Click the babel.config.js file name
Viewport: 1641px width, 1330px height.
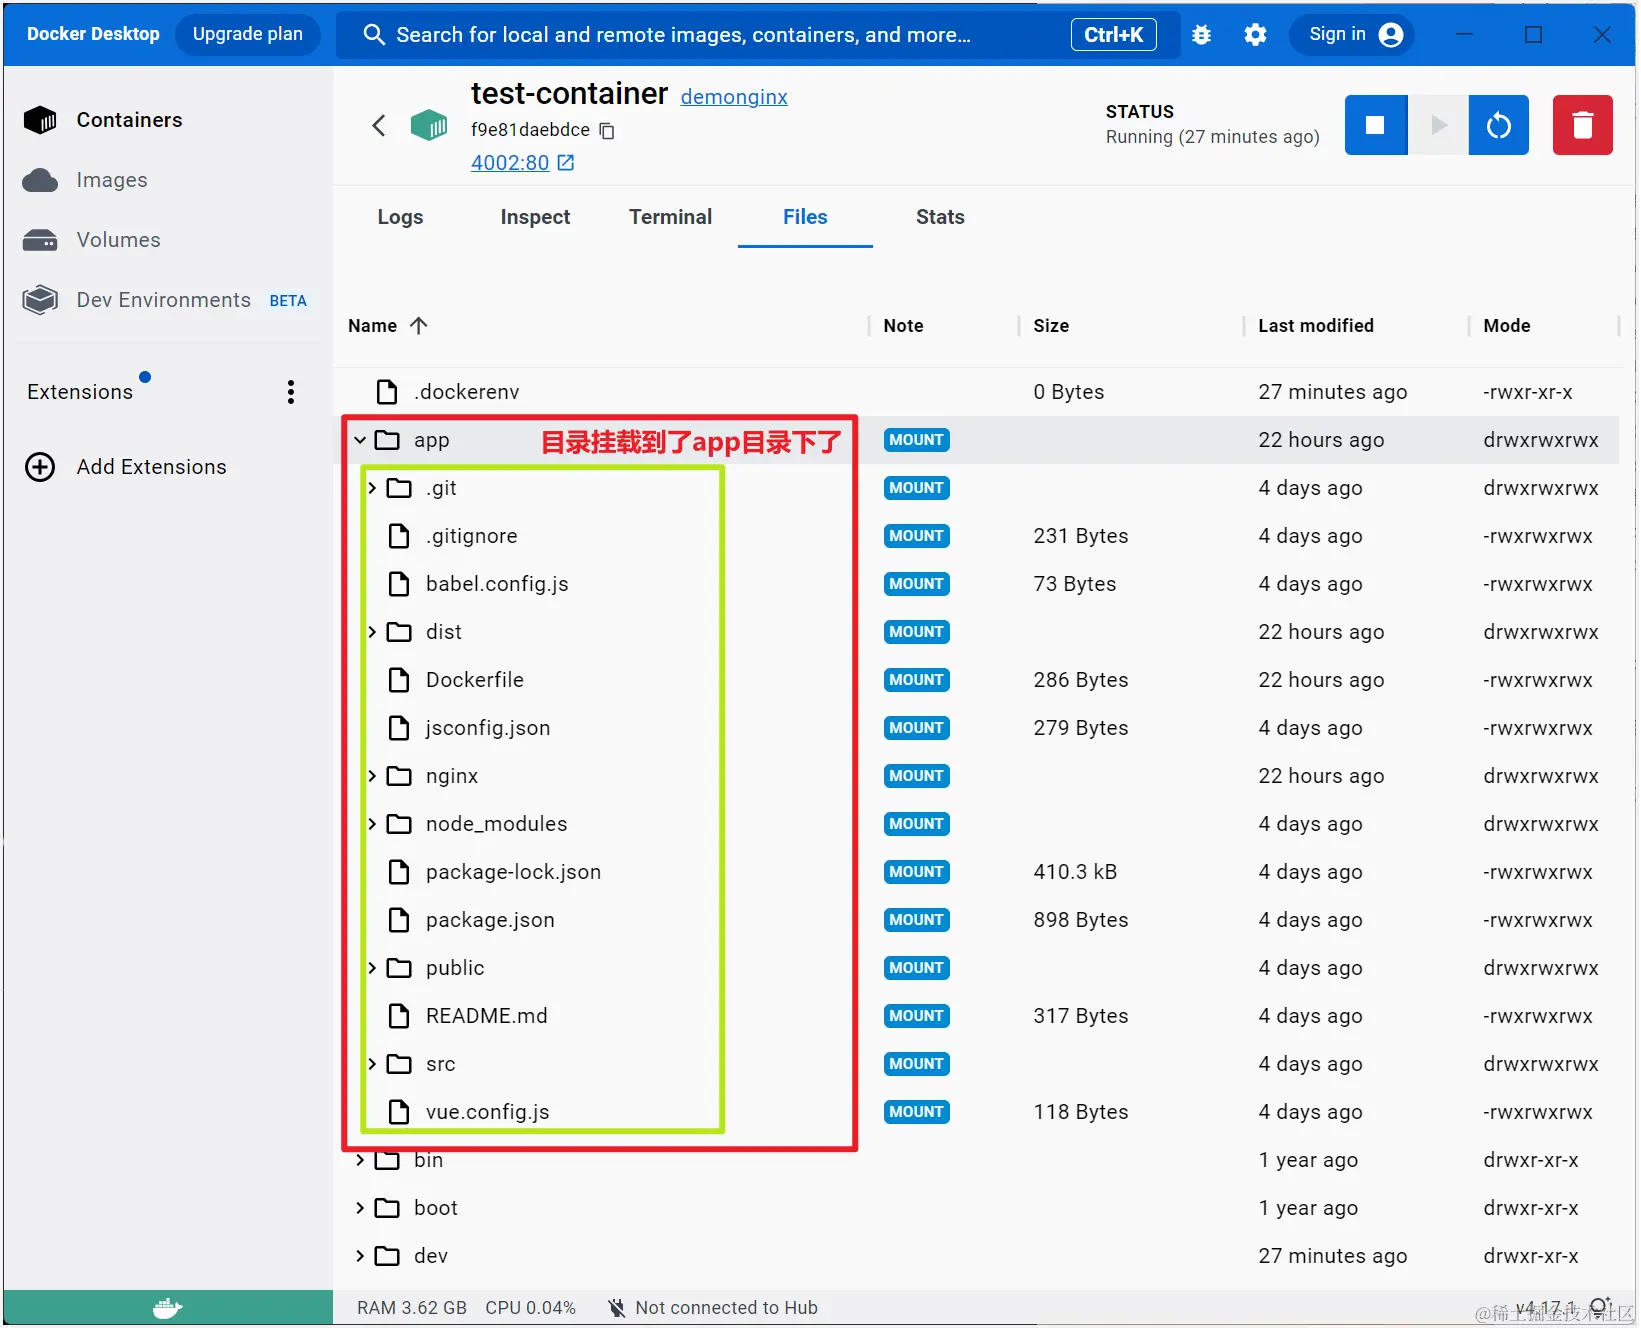(x=497, y=584)
